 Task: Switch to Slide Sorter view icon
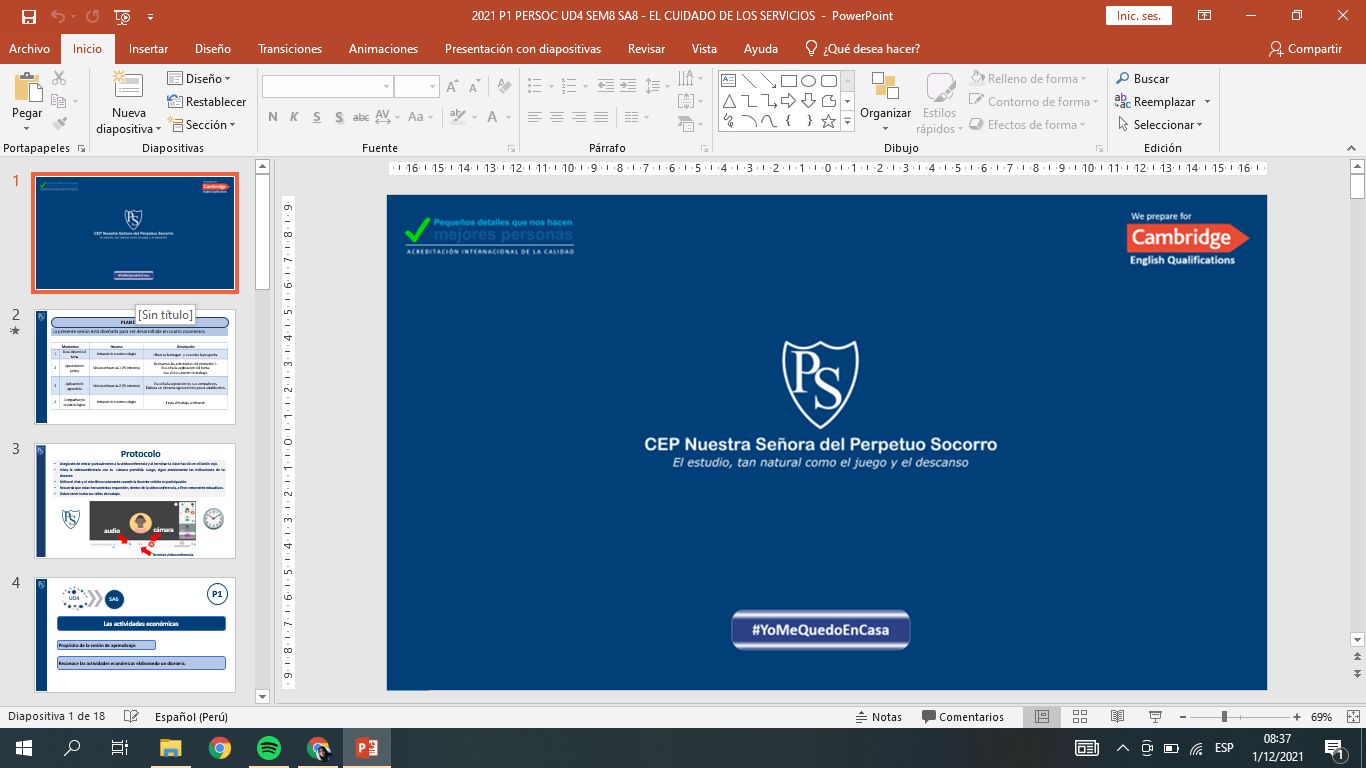pyautogui.click(x=1080, y=717)
